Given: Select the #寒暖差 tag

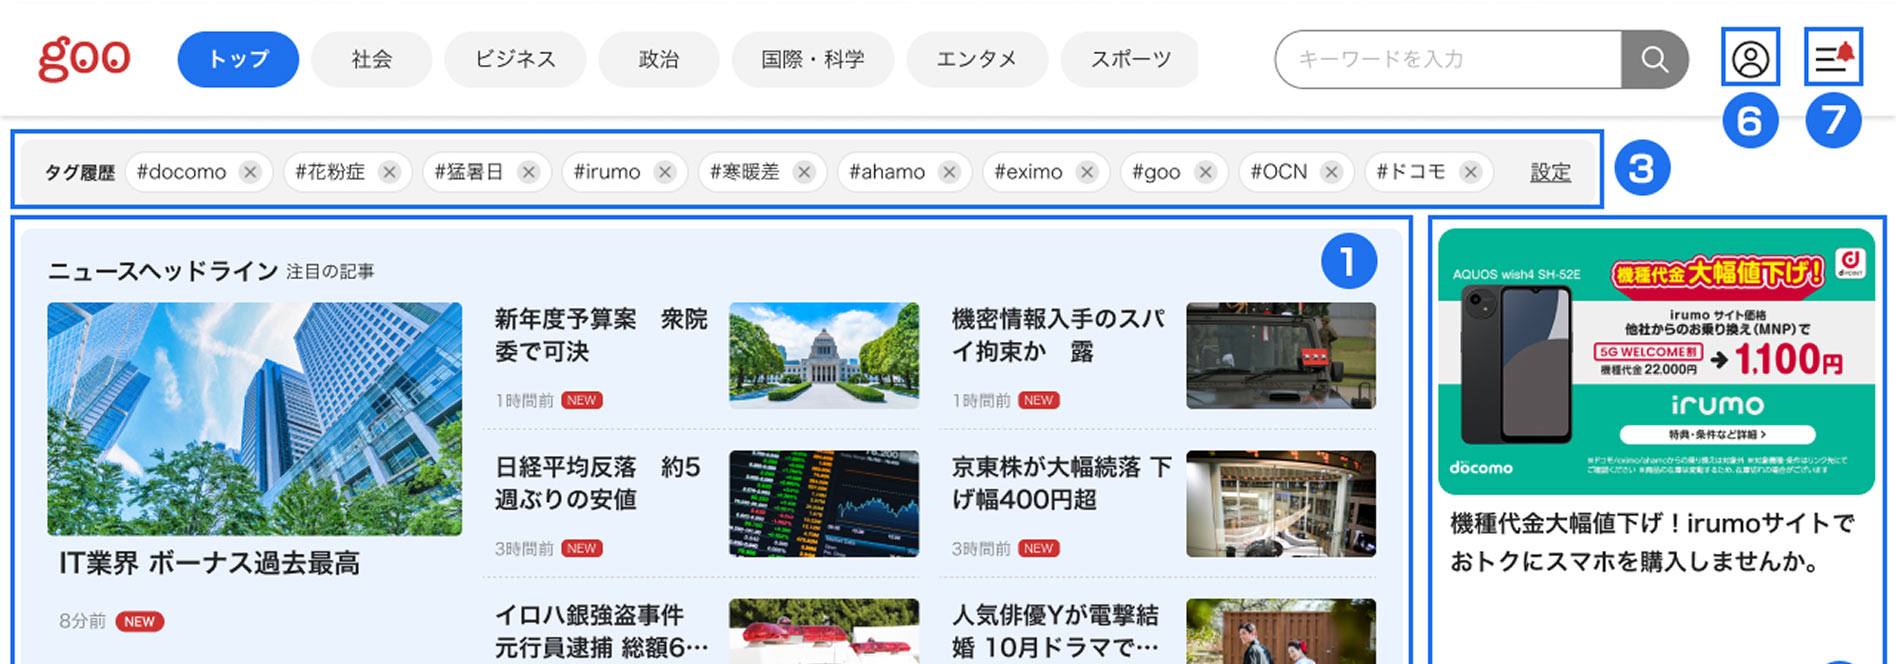Looking at the screenshot, I should click(744, 172).
